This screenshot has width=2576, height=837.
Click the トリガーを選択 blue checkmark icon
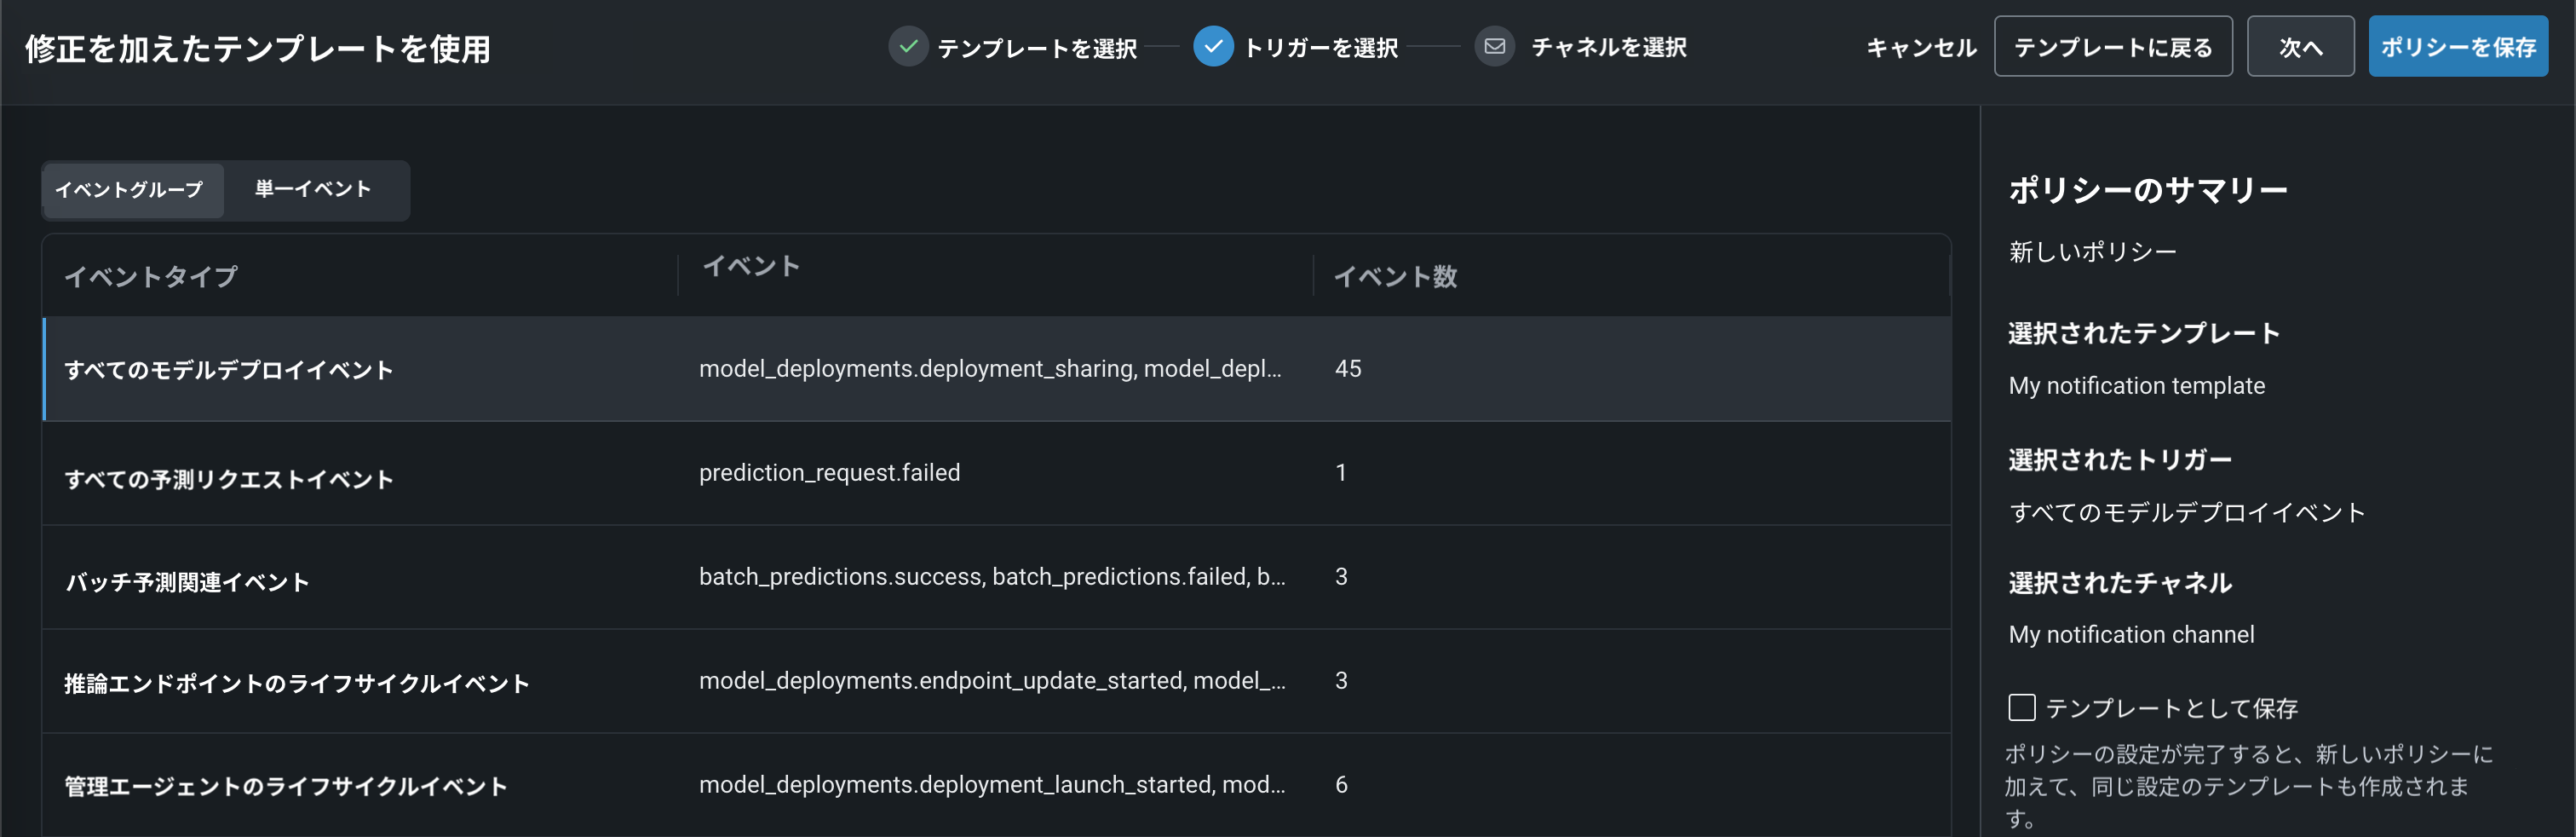1212,47
